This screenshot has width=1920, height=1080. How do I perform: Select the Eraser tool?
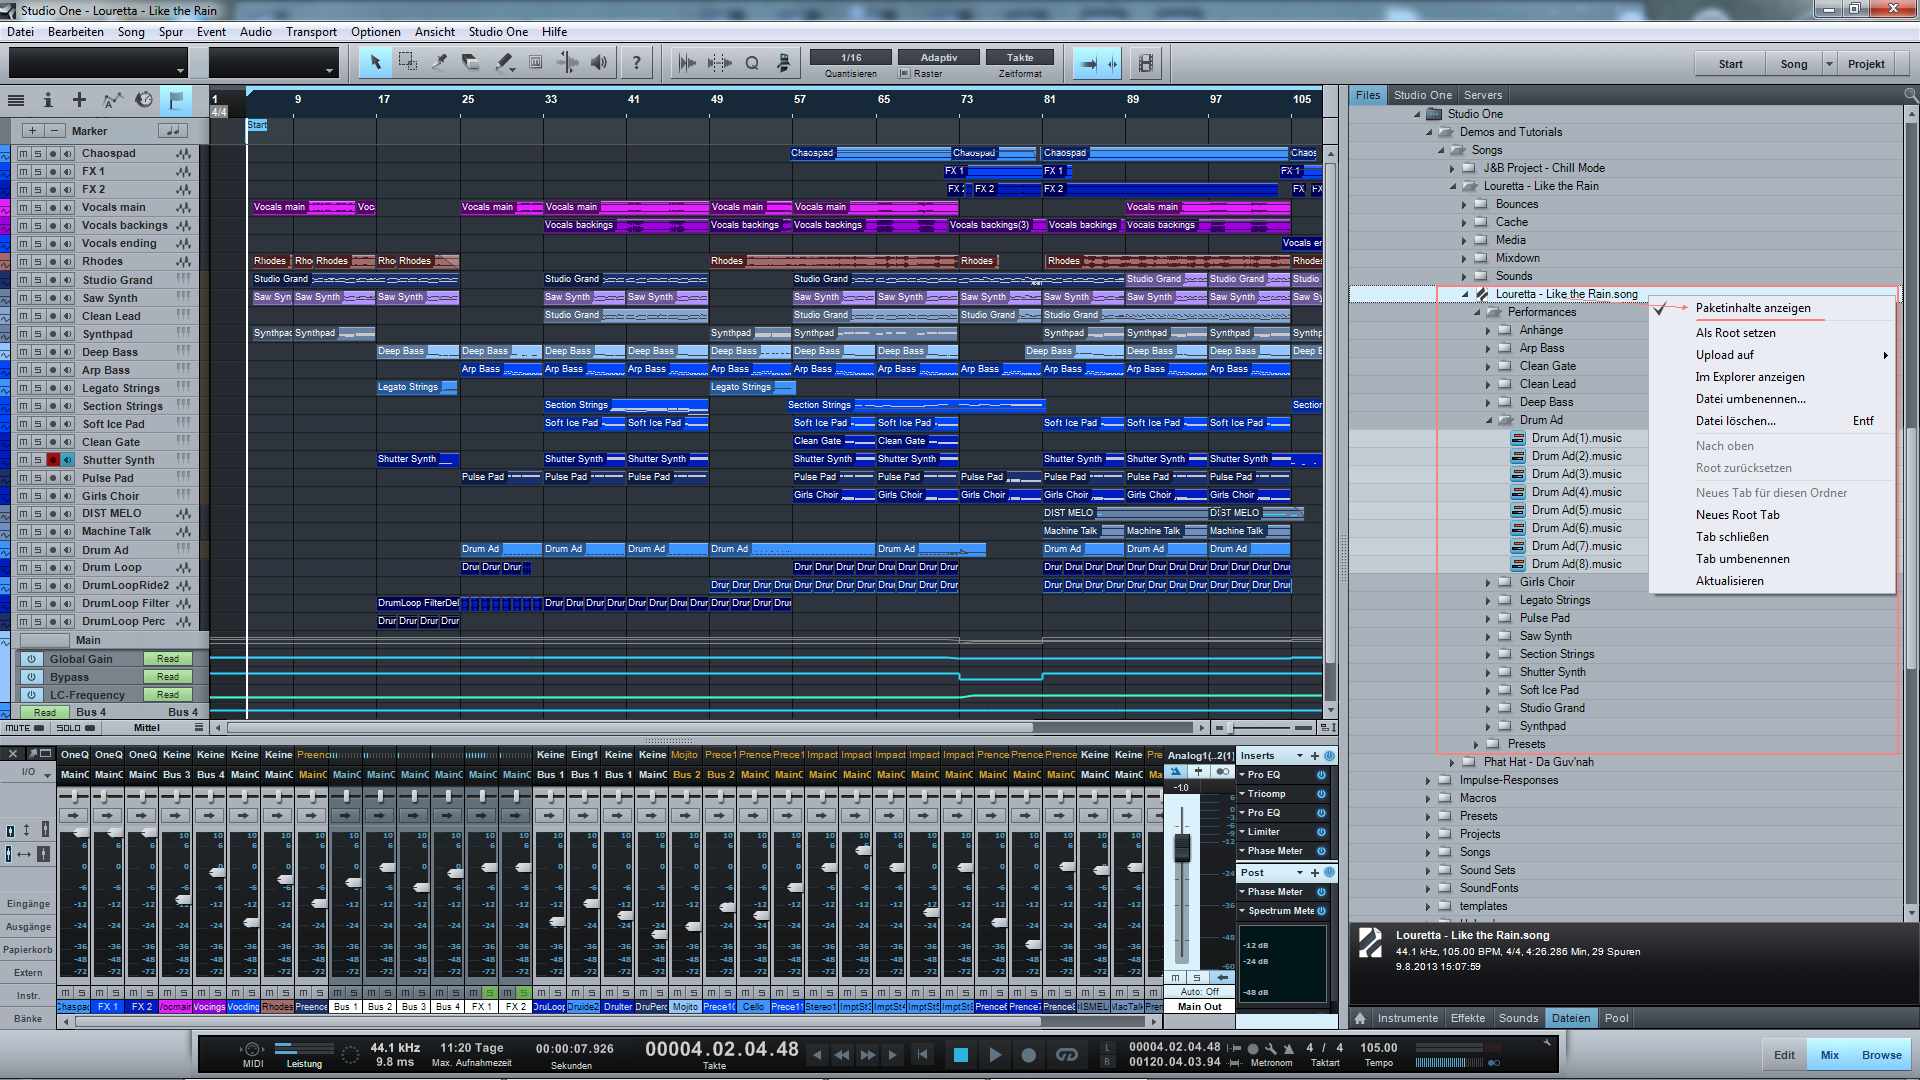[471, 63]
